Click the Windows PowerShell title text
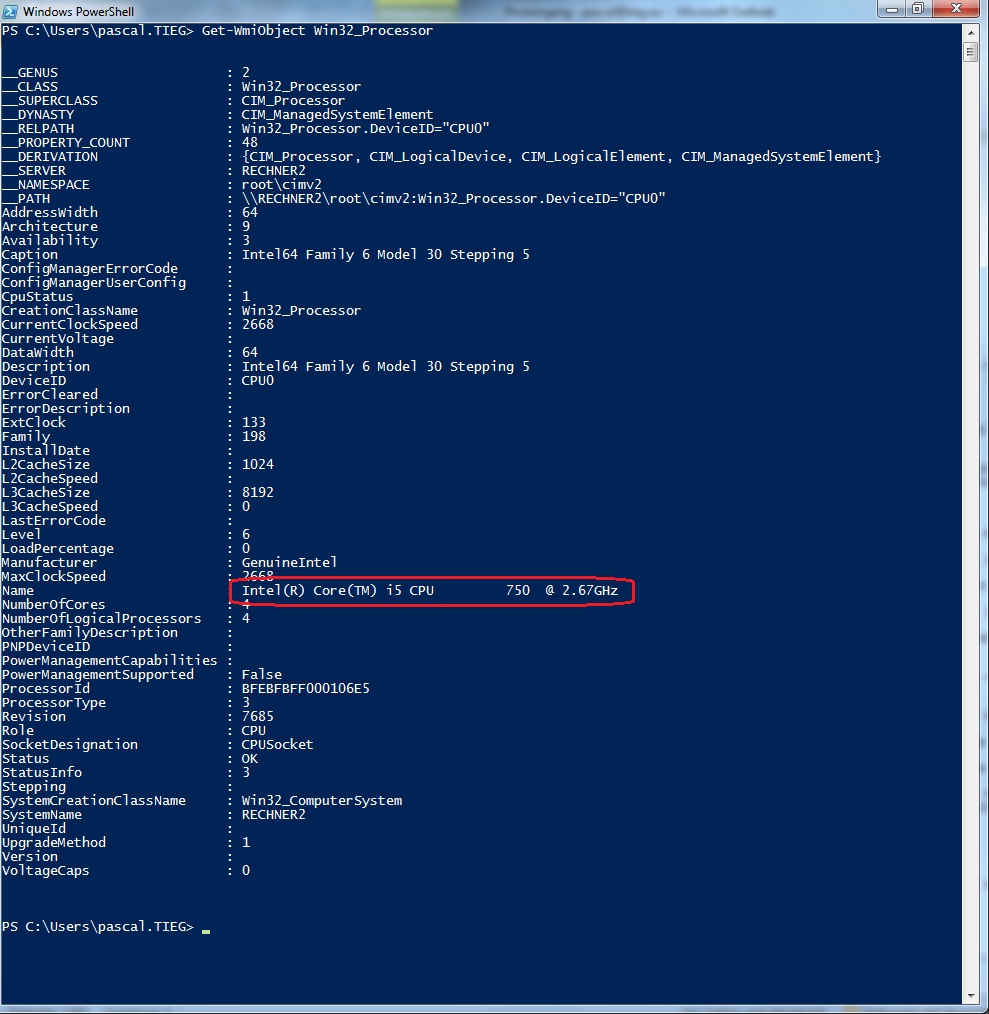Viewport: 989px width, 1014px height. 78,12
